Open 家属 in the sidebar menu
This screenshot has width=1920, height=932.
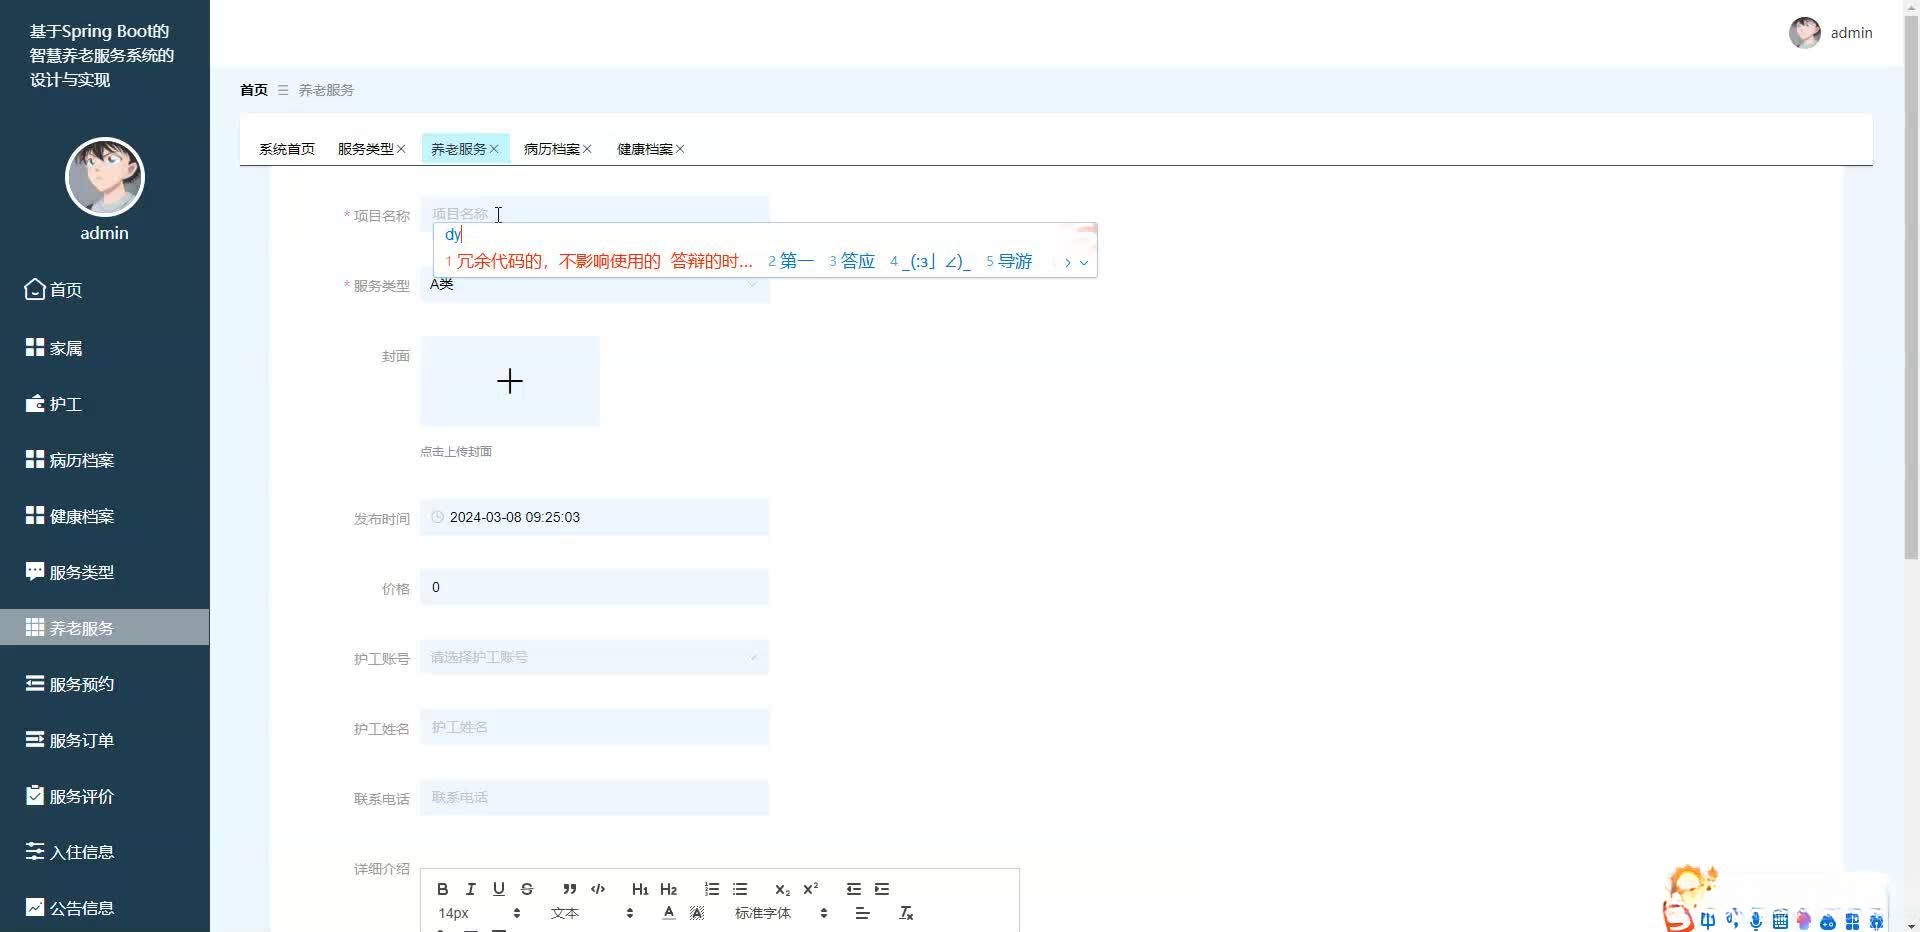tap(105, 348)
